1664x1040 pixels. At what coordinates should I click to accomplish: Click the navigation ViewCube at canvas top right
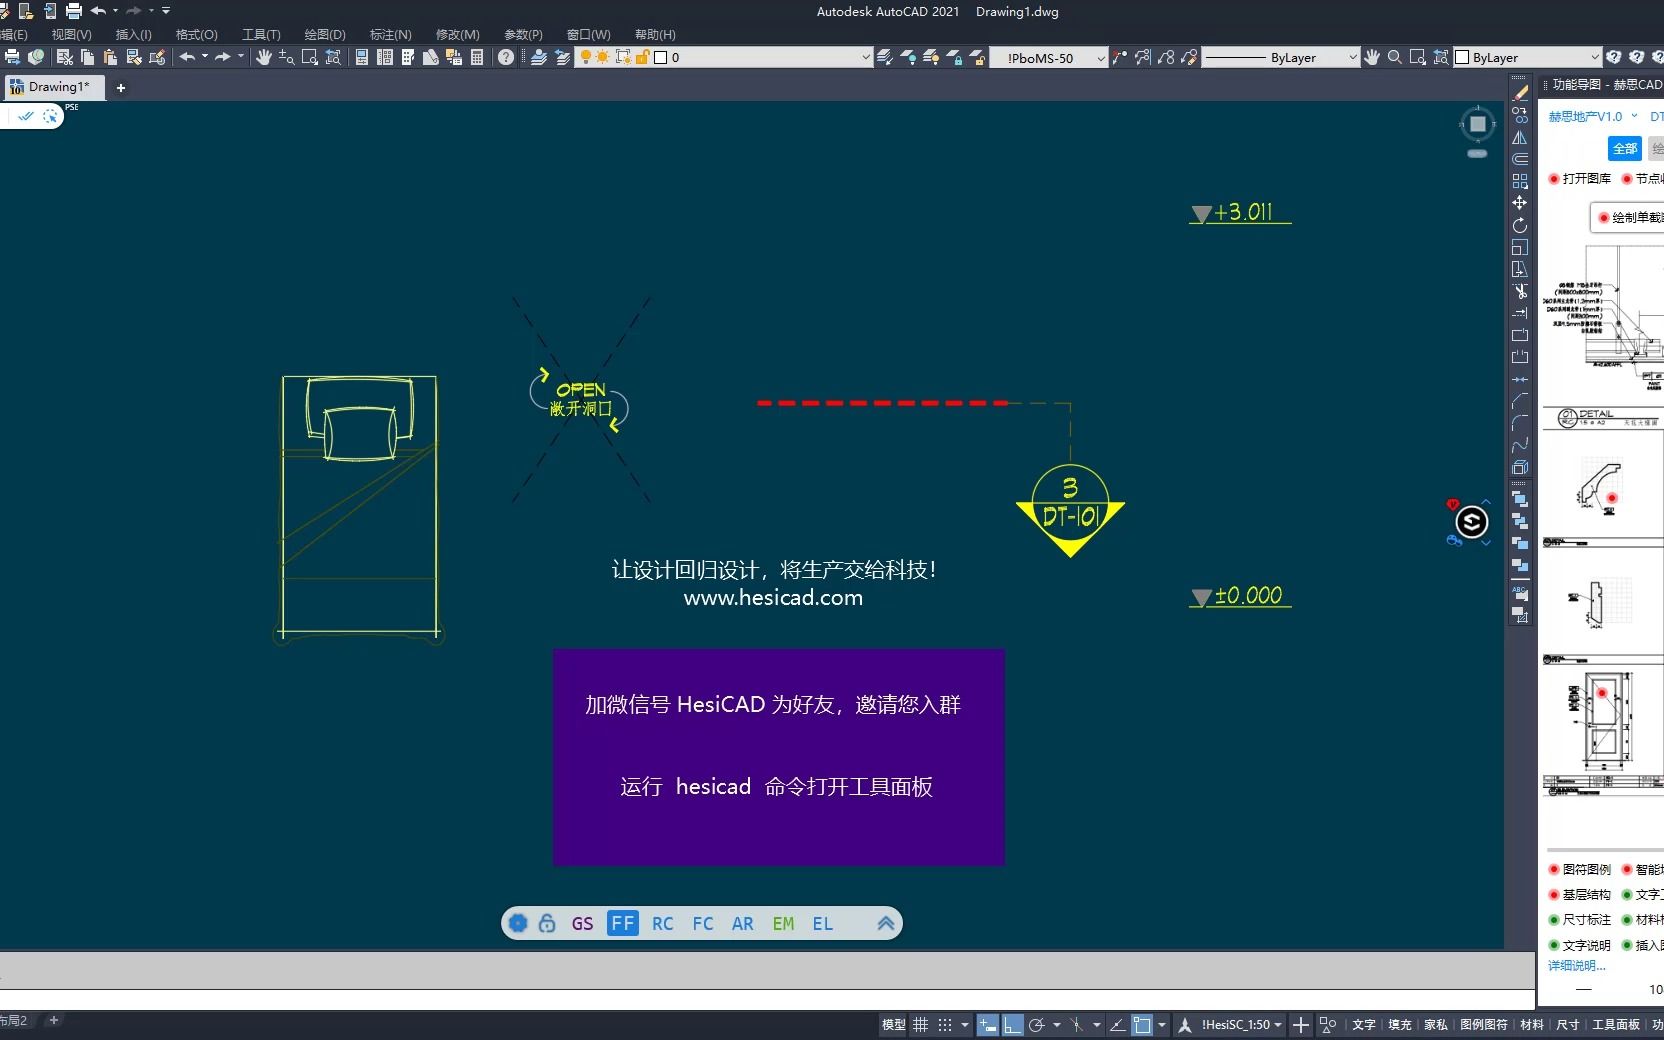pos(1477,125)
